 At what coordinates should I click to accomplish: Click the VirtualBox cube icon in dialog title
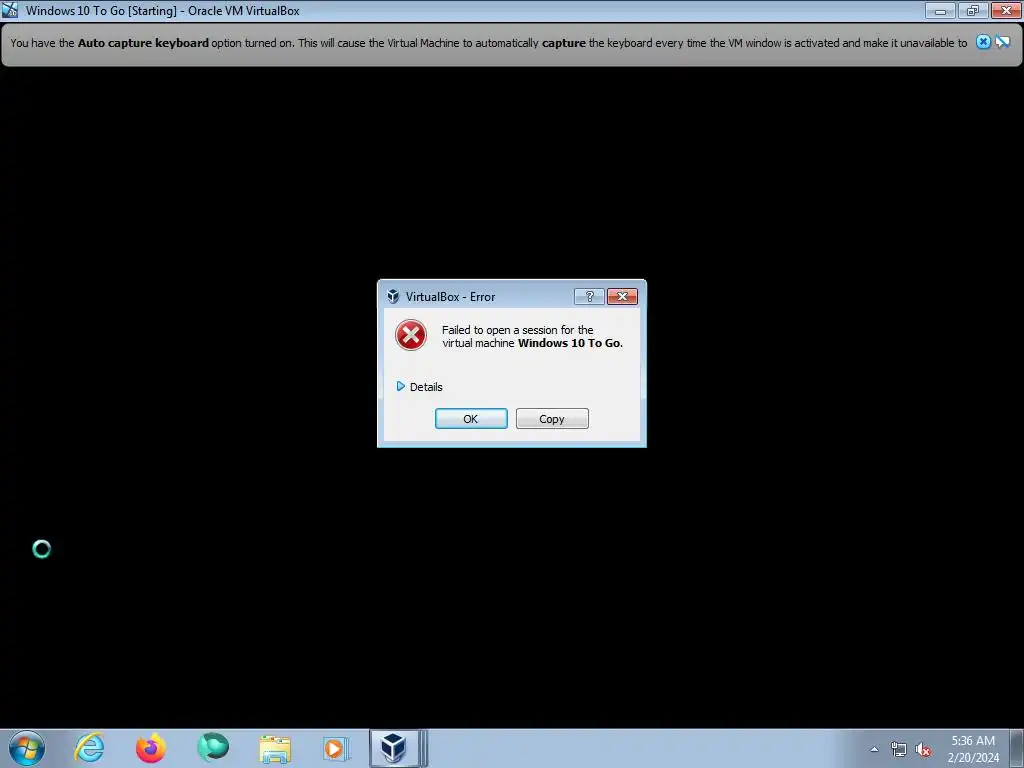[x=393, y=296]
